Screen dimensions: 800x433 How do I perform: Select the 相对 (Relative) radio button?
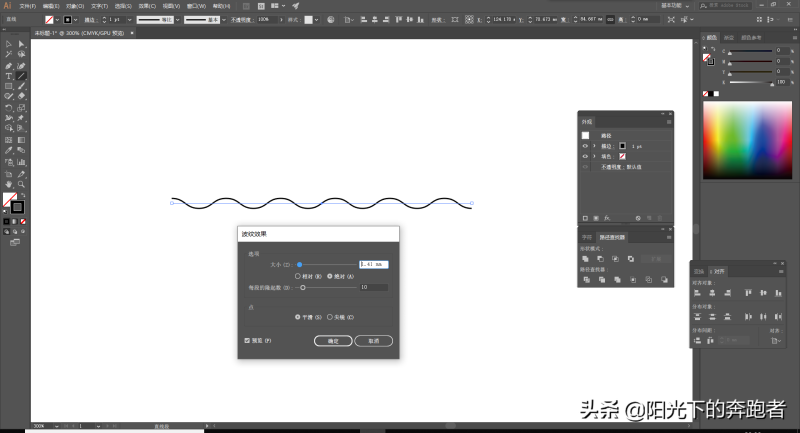297,276
